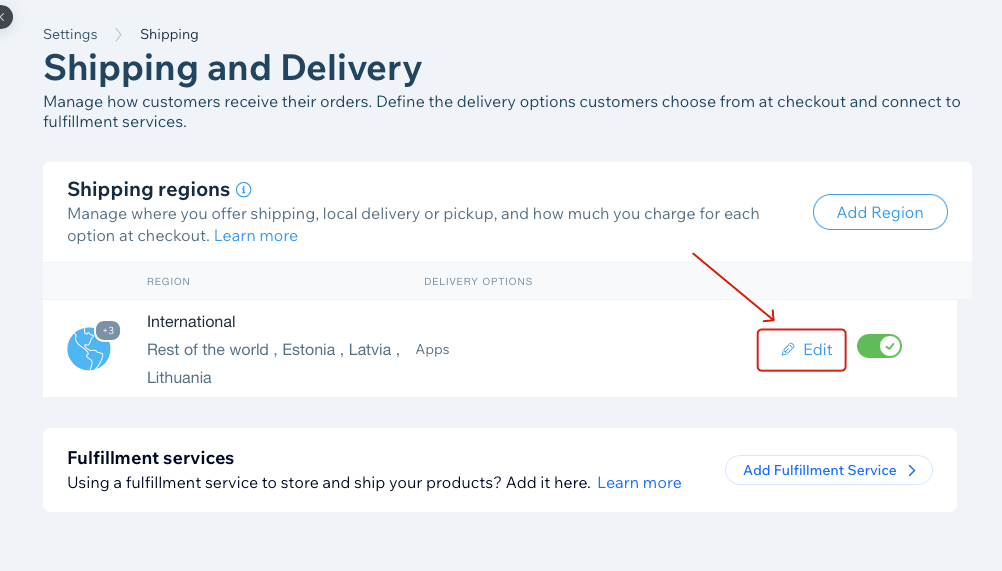Click the globe icon for International region
This screenshot has width=1002, height=571.
[87, 350]
